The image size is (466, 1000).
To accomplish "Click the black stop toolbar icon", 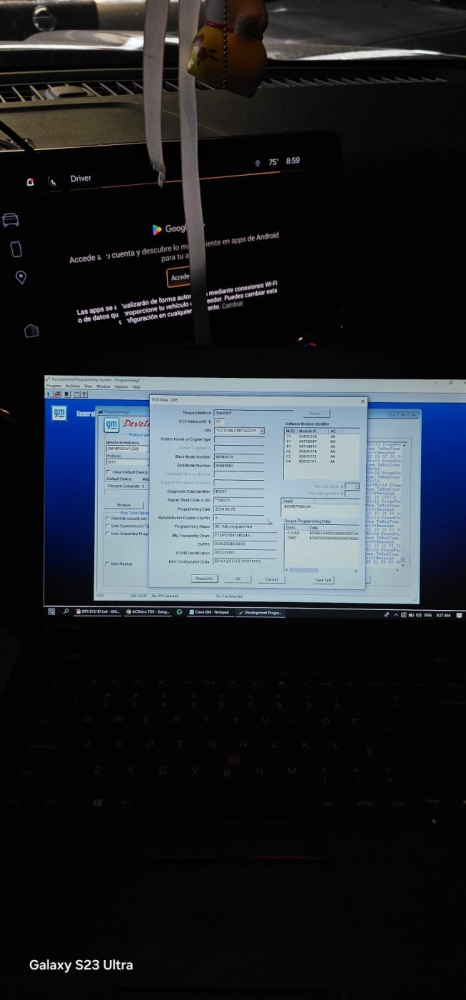I will coord(67,394).
